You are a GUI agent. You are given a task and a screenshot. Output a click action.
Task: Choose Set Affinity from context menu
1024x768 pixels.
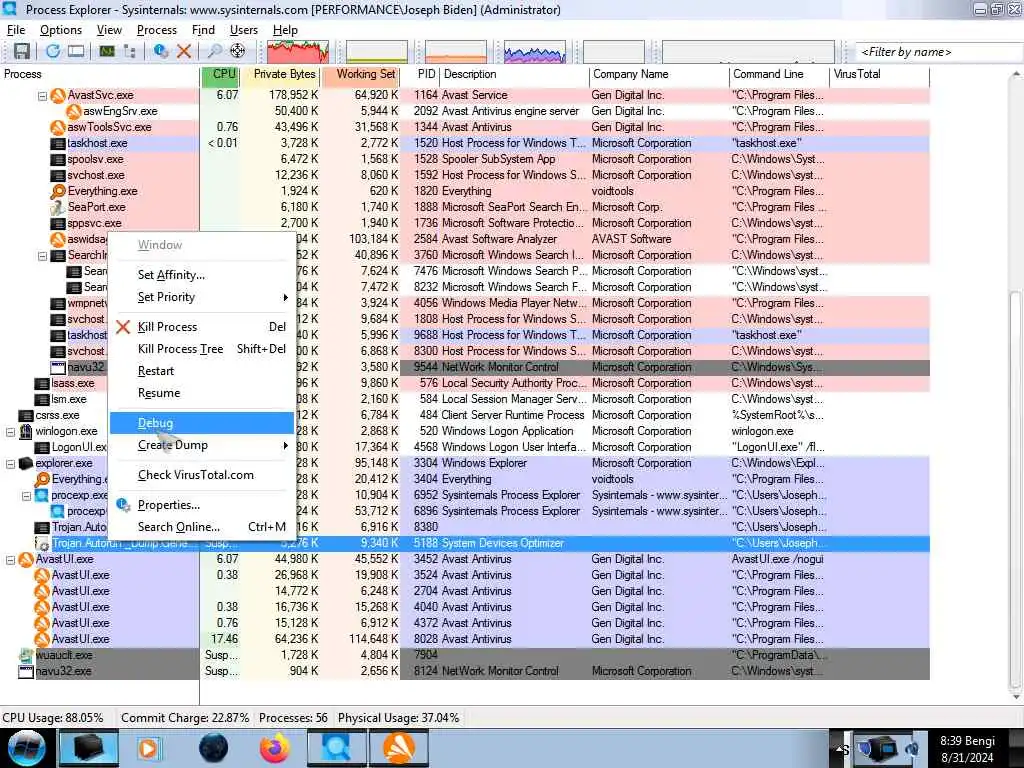[x=202, y=275]
